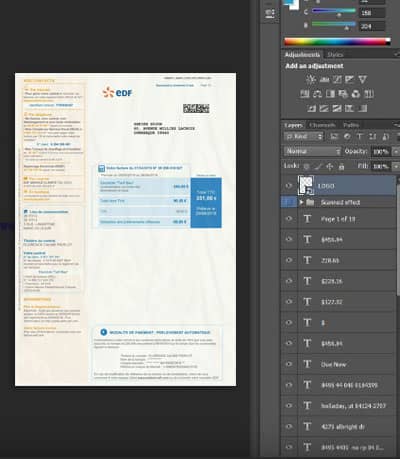Expand the Scanned effect layer group
The width and height of the screenshot is (400, 459).
301,202
